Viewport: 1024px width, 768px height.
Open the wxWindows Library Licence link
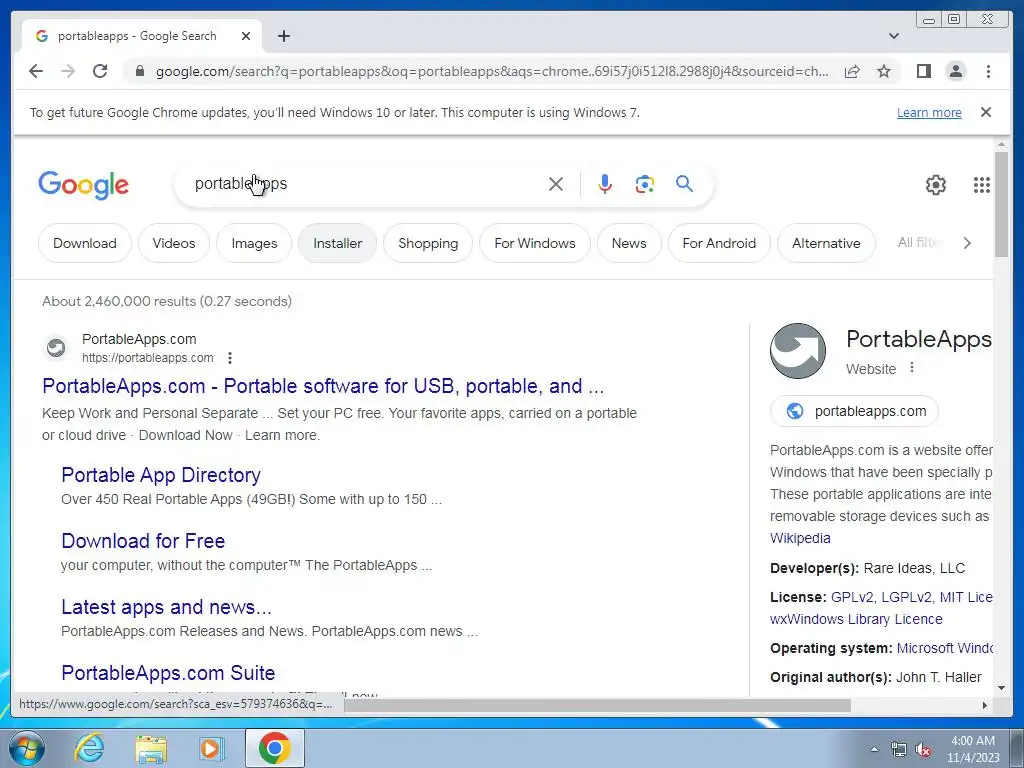[856, 619]
